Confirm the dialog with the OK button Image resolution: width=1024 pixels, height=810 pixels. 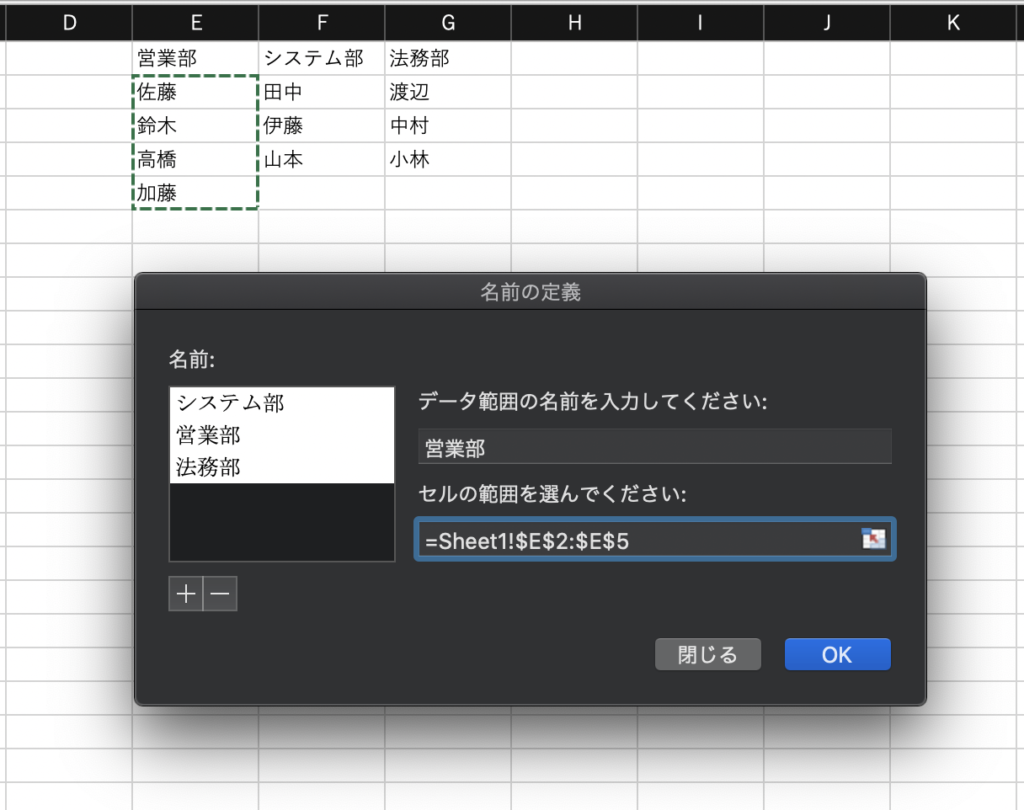pyautogui.click(x=837, y=655)
